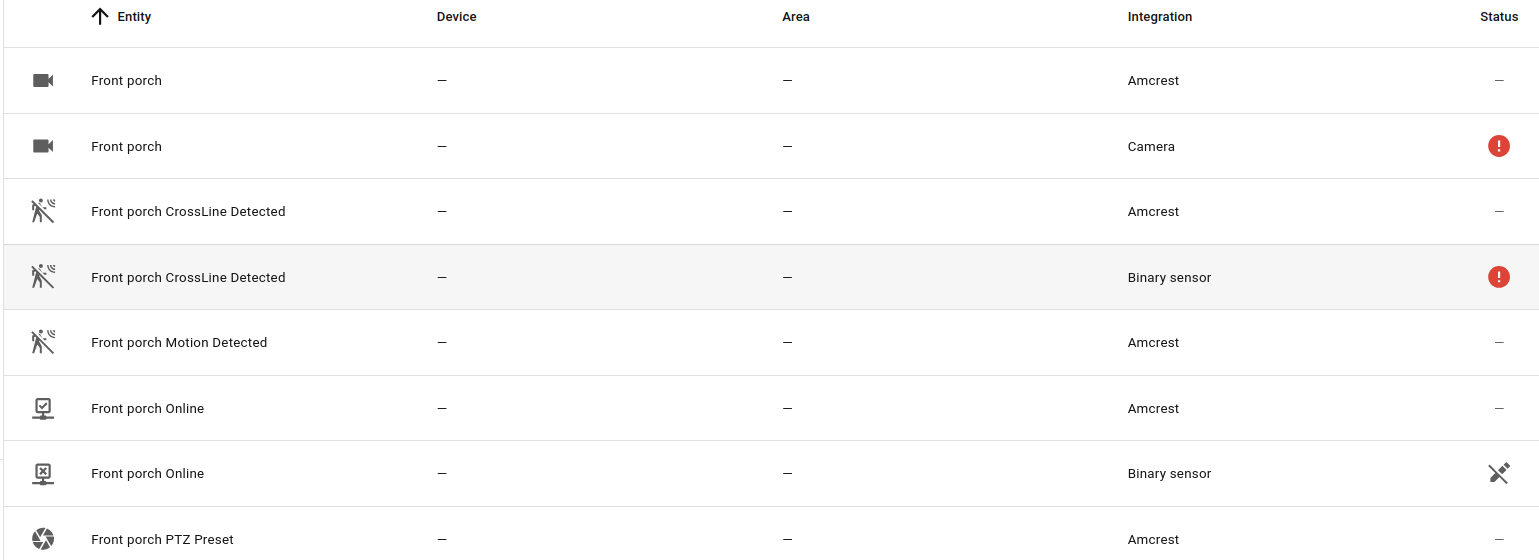This screenshot has width=1539, height=560.
Task: Click the connected-network icon on the Amcrest Online row
Action: [x=43, y=408]
